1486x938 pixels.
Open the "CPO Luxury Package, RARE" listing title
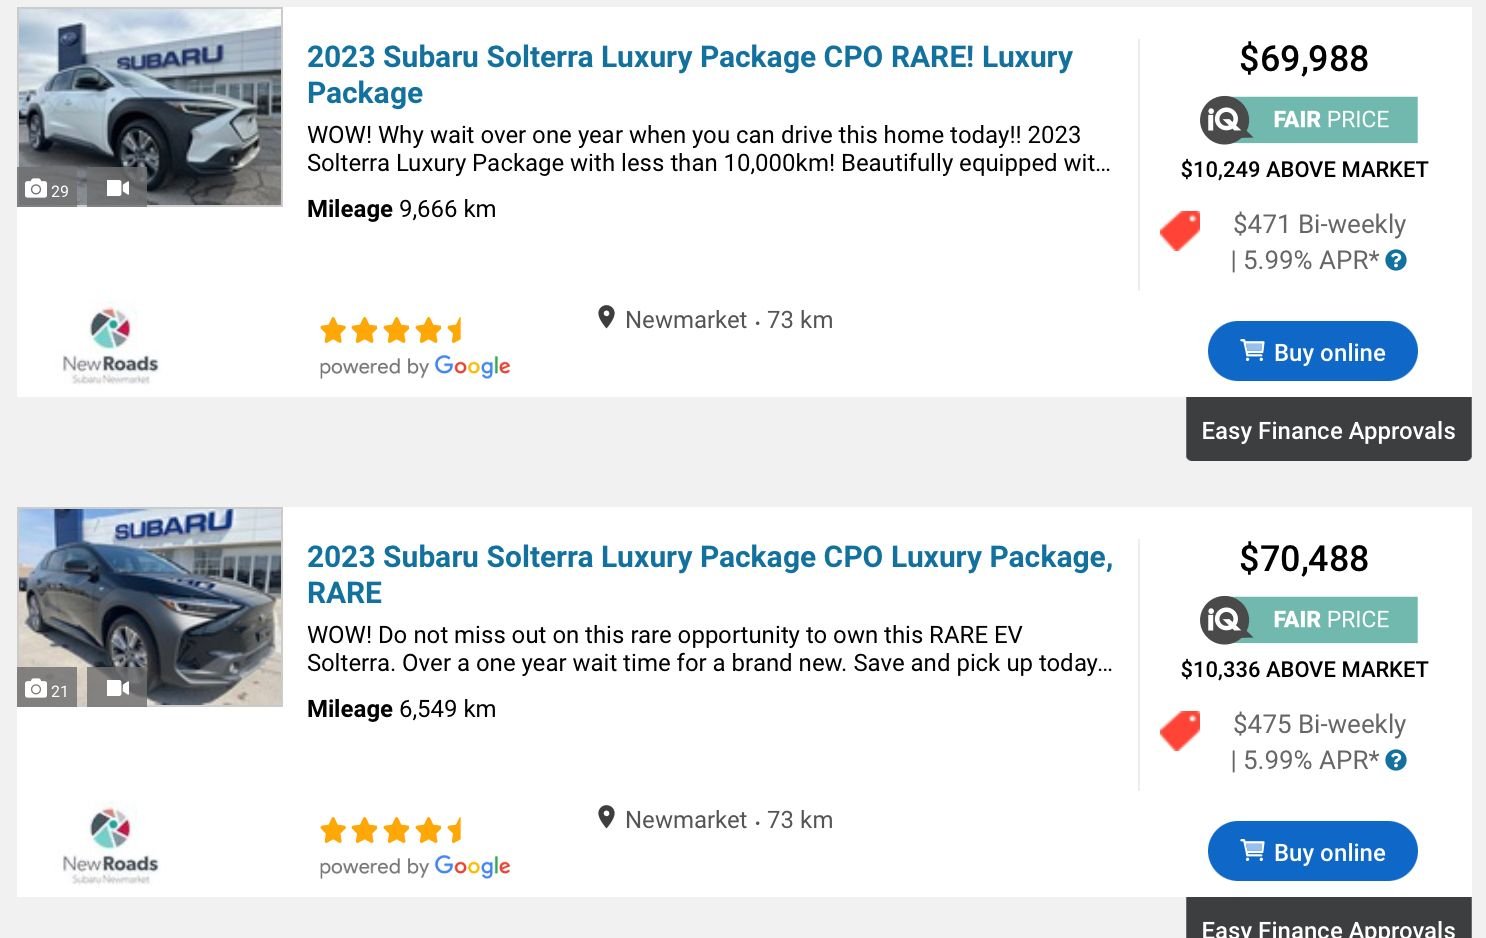pyautogui.click(x=709, y=574)
